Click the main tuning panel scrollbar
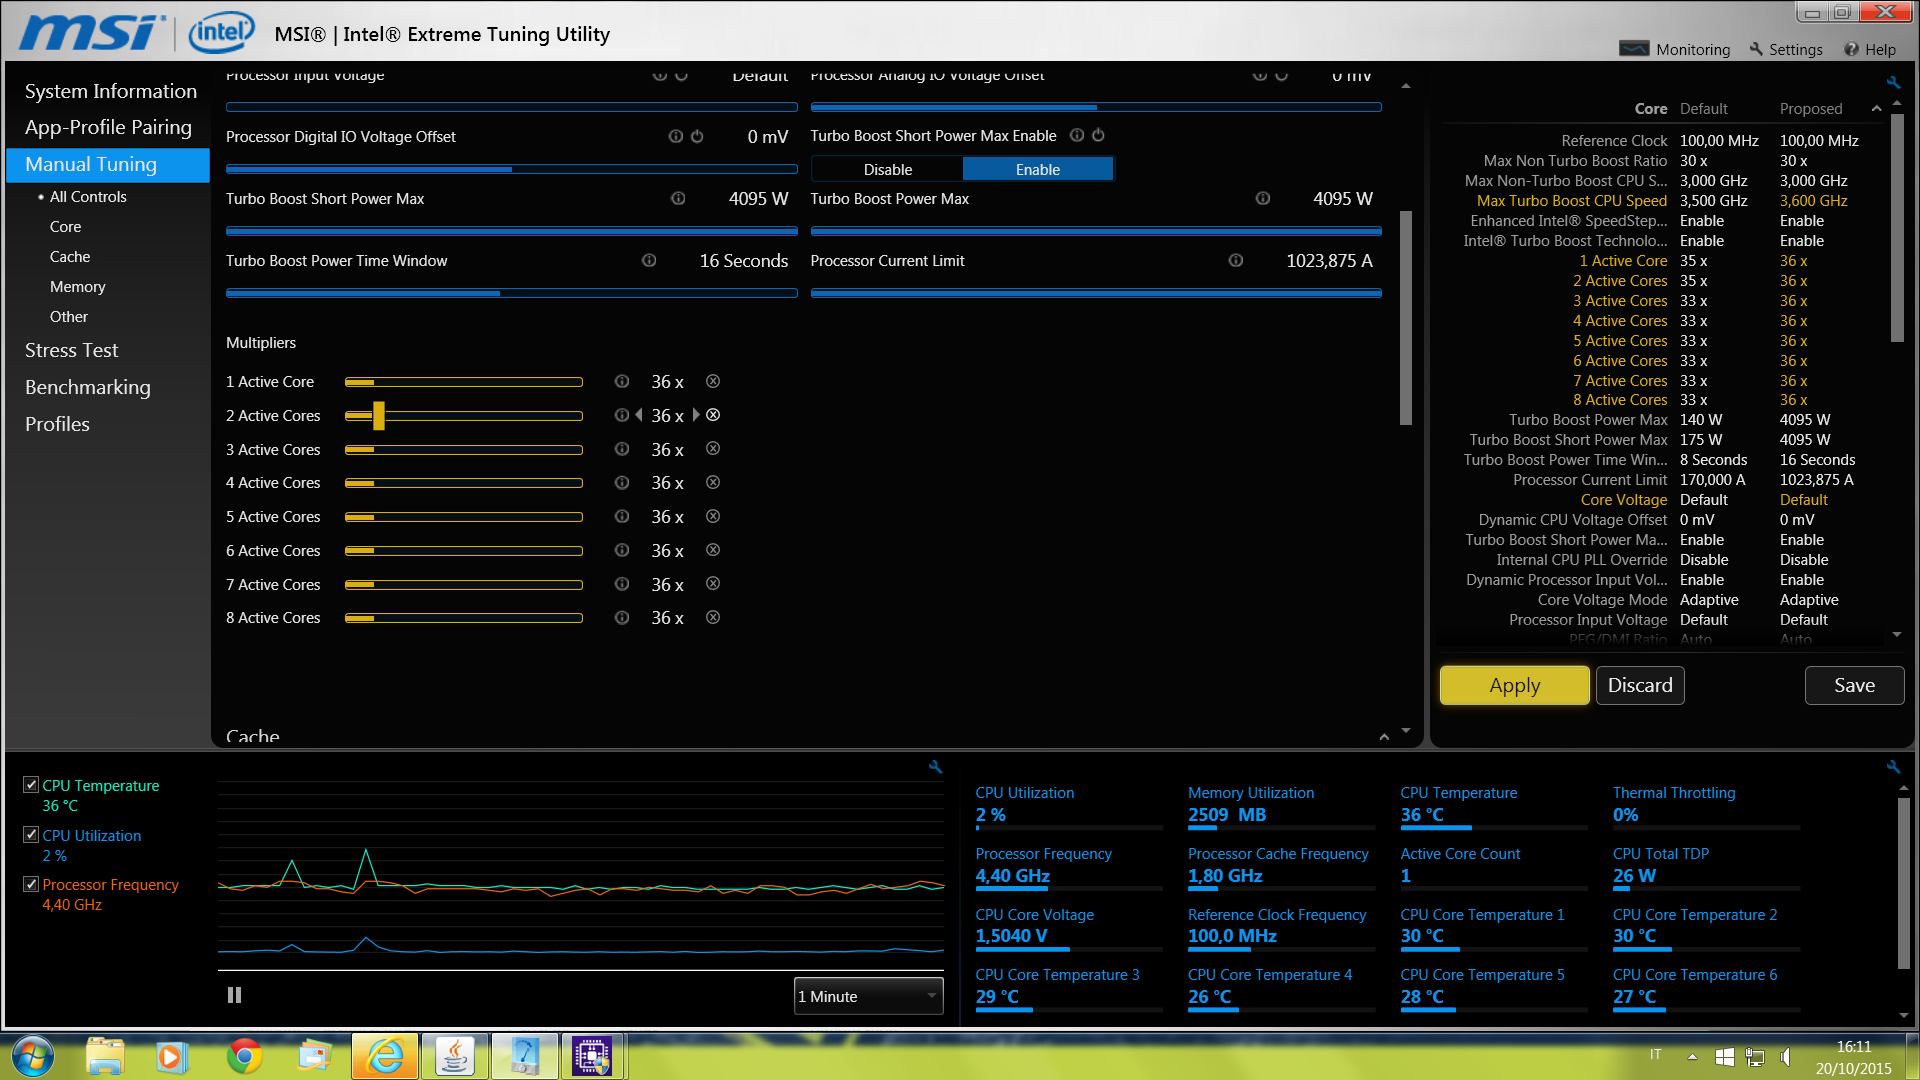This screenshot has height=1080, width=1920. pyautogui.click(x=1405, y=318)
